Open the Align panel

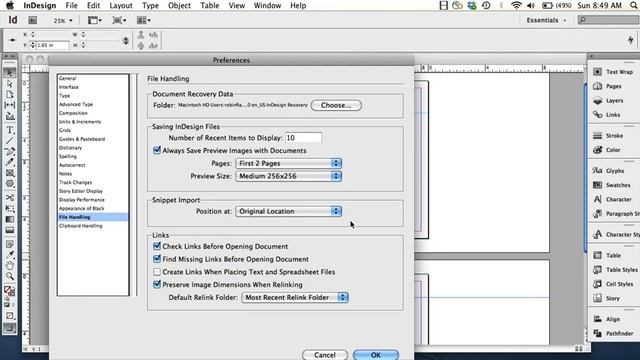tap(607, 319)
